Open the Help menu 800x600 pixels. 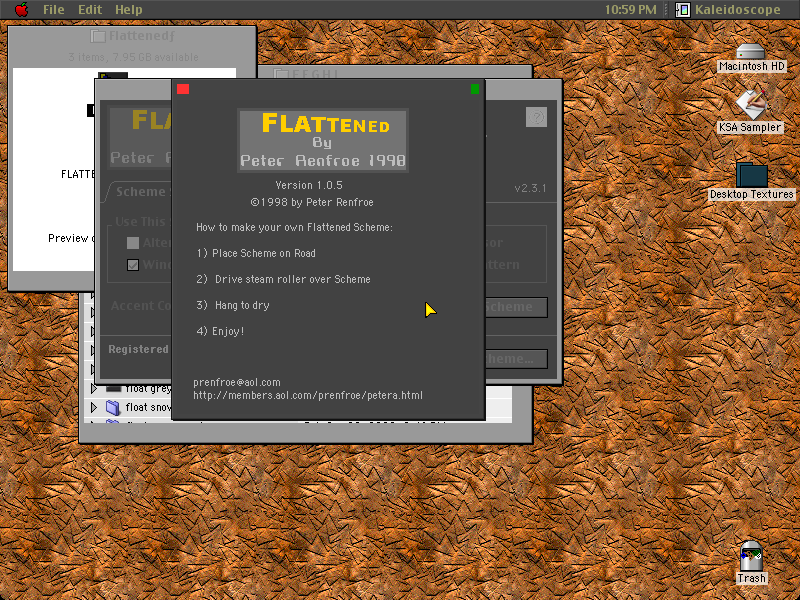pyautogui.click(x=128, y=9)
